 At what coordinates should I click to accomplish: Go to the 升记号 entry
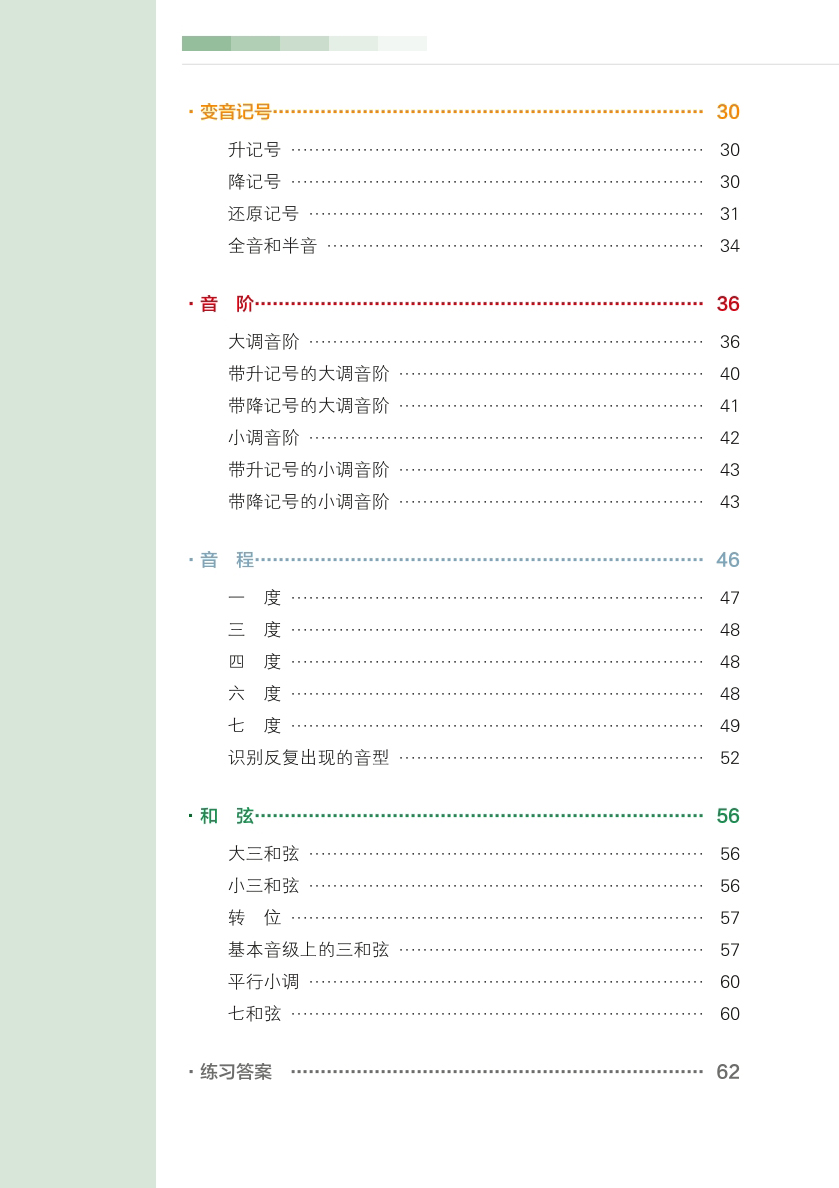click(x=254, y=150)
